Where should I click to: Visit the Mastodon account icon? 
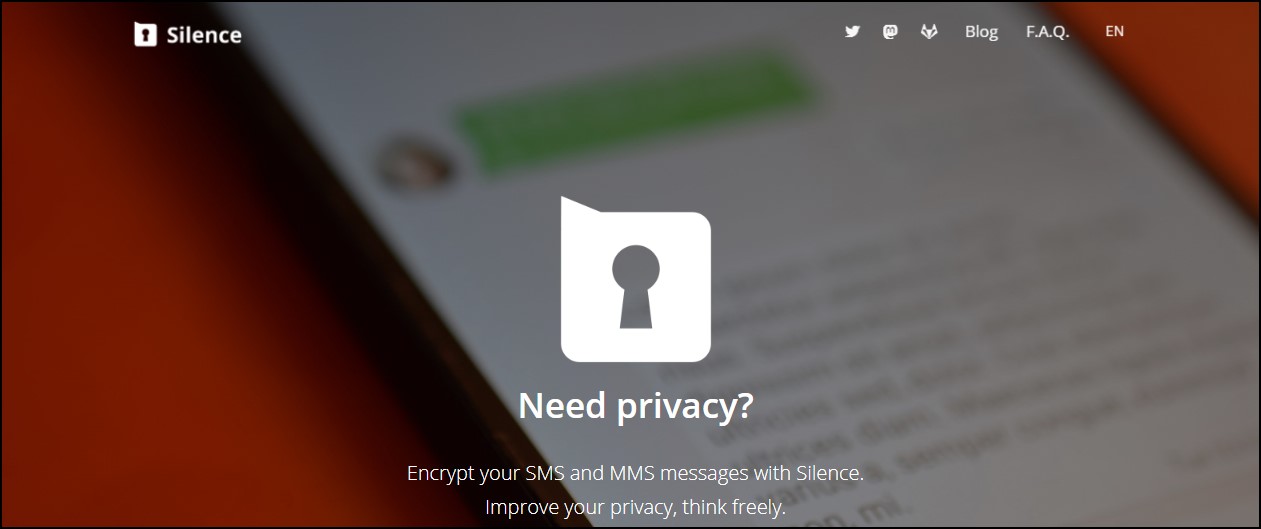[x=890, y=32]
